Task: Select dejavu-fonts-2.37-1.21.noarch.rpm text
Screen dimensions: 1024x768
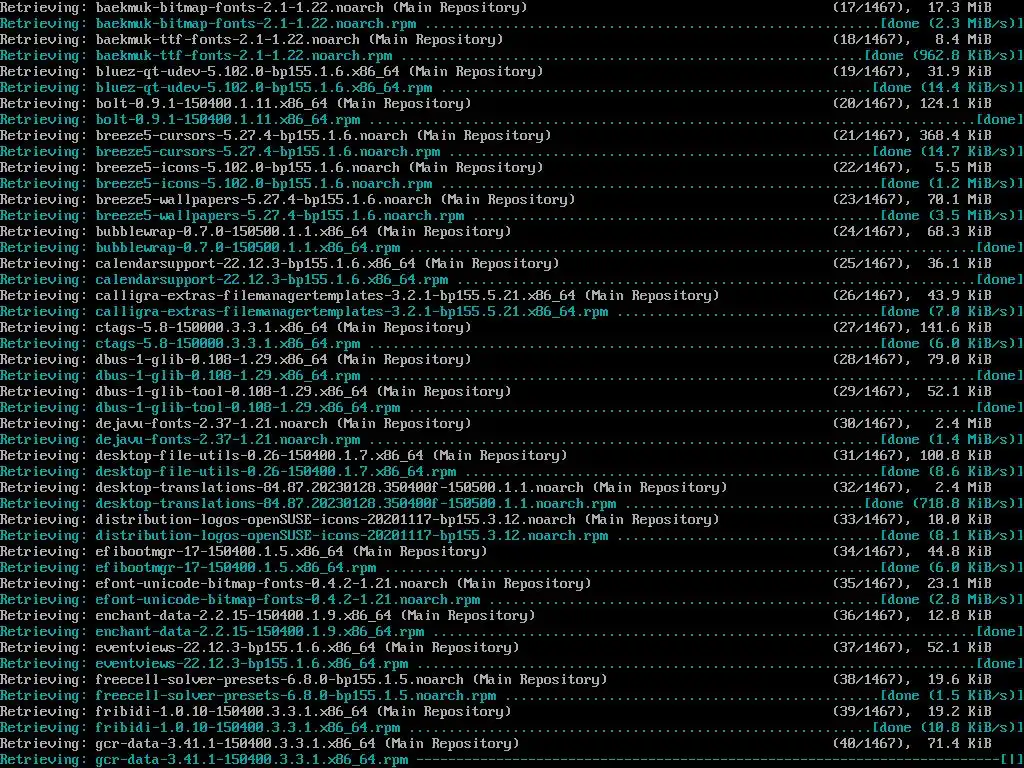Action: coord(228,440)
